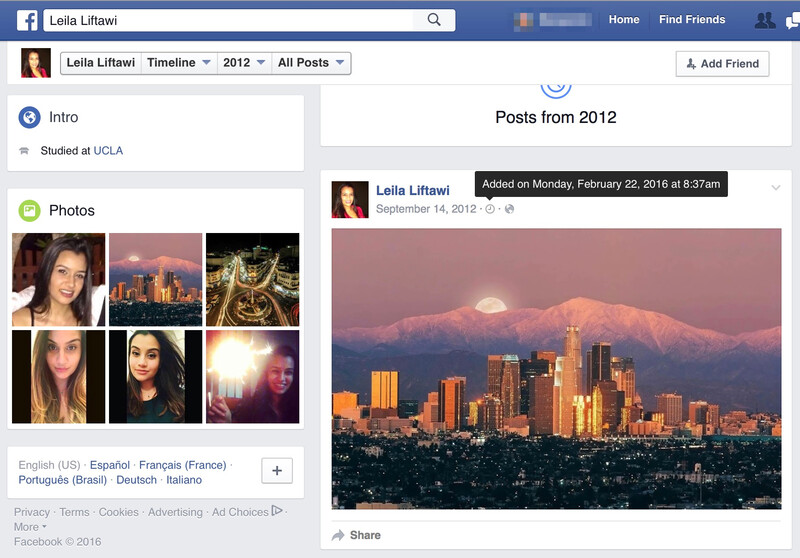Viewport: 800px width, 558px height.
Task: Go to Home in top navigation
Action: pos(624,20)
